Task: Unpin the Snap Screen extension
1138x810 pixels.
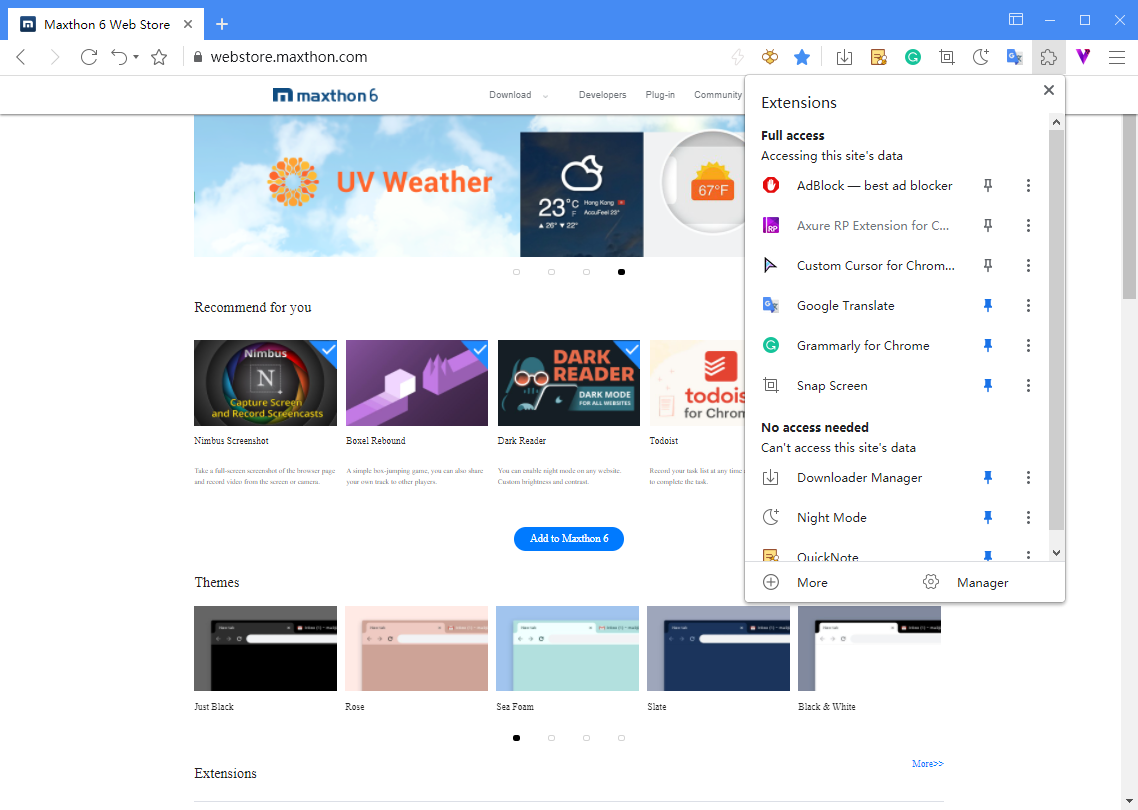Action: click(x=988, y=385)
